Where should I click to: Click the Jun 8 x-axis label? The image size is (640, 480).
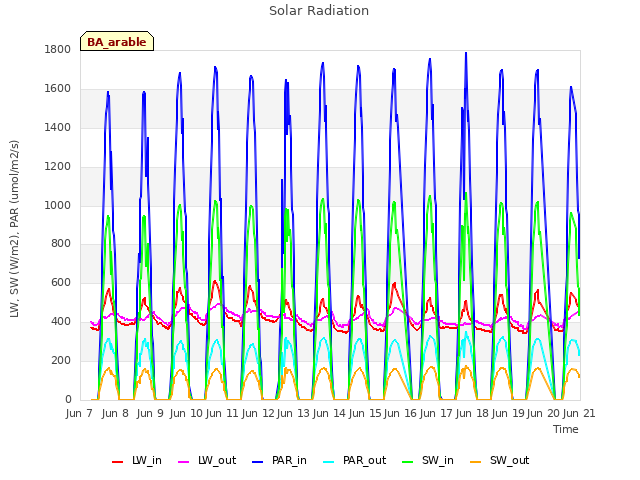point(115,413)
